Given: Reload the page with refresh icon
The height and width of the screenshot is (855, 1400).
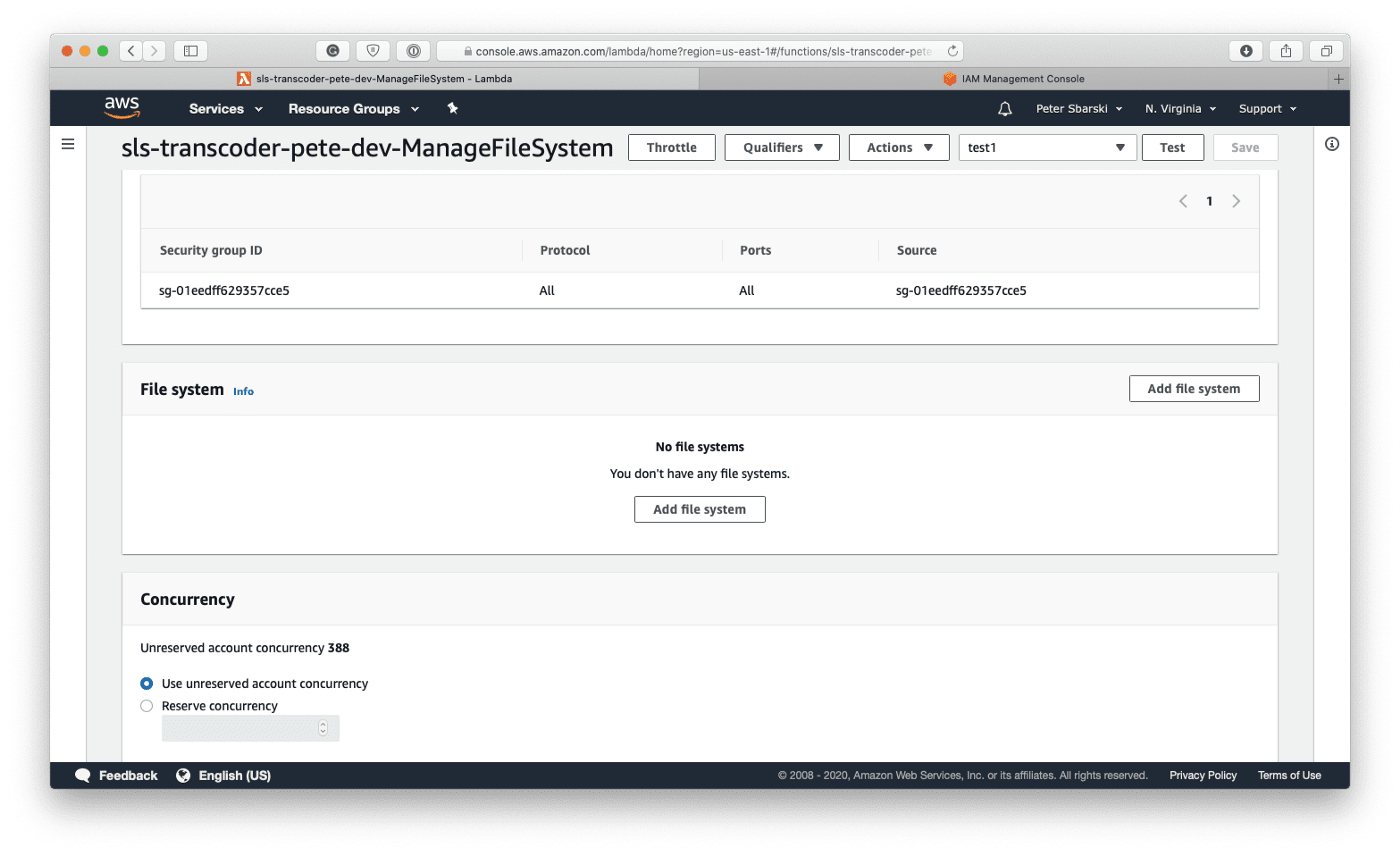Looking at the screenshot, I should coord(952,50).
